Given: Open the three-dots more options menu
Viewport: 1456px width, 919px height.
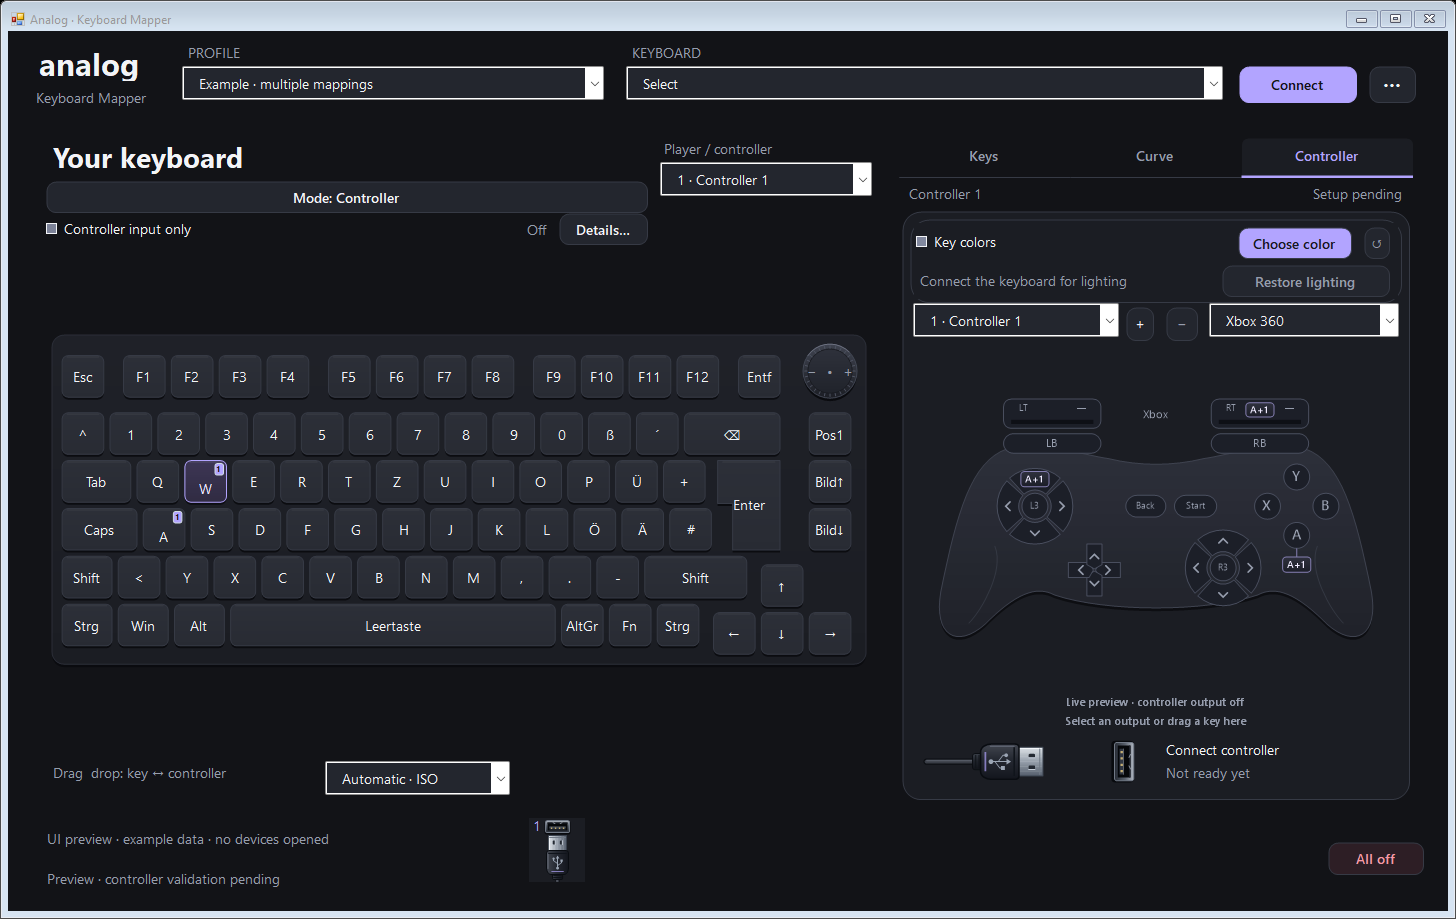Looking at the screenshot, I should click(1392, 85).
